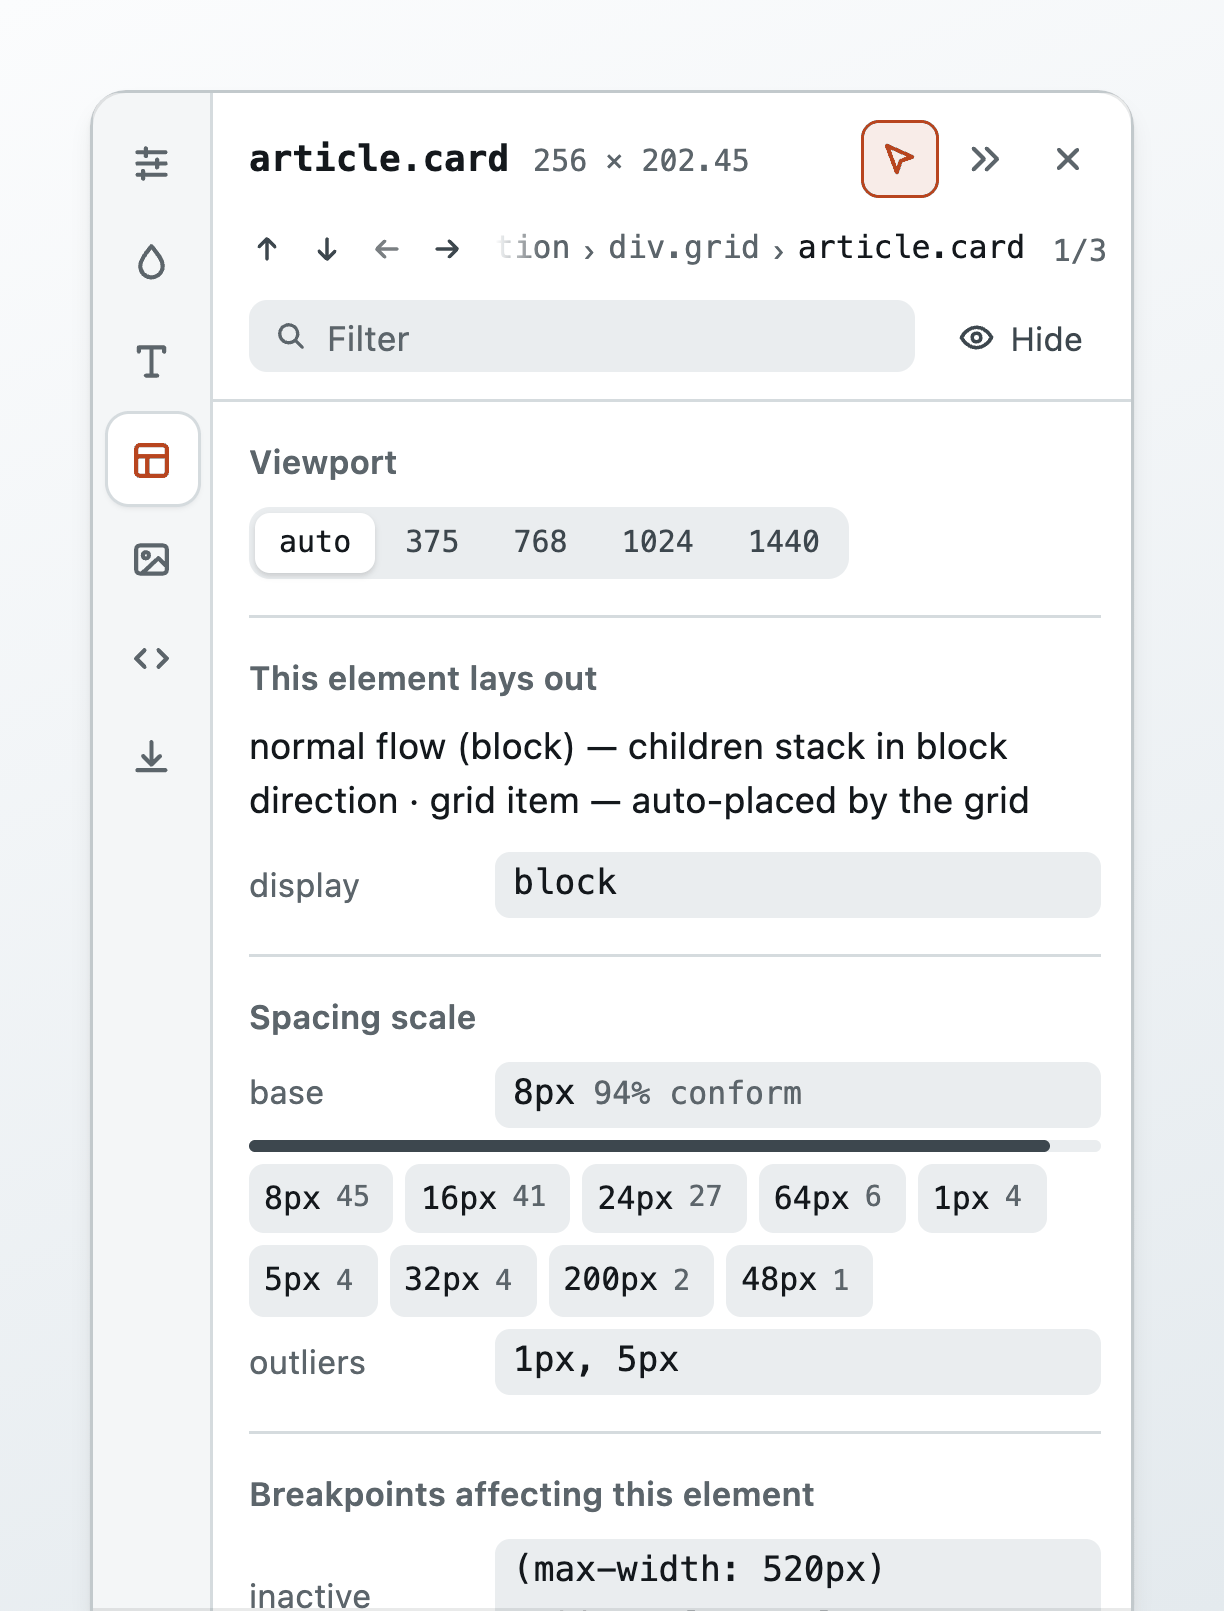
Task: Open the typography sidebar panel
Action: tap(152, 361)
